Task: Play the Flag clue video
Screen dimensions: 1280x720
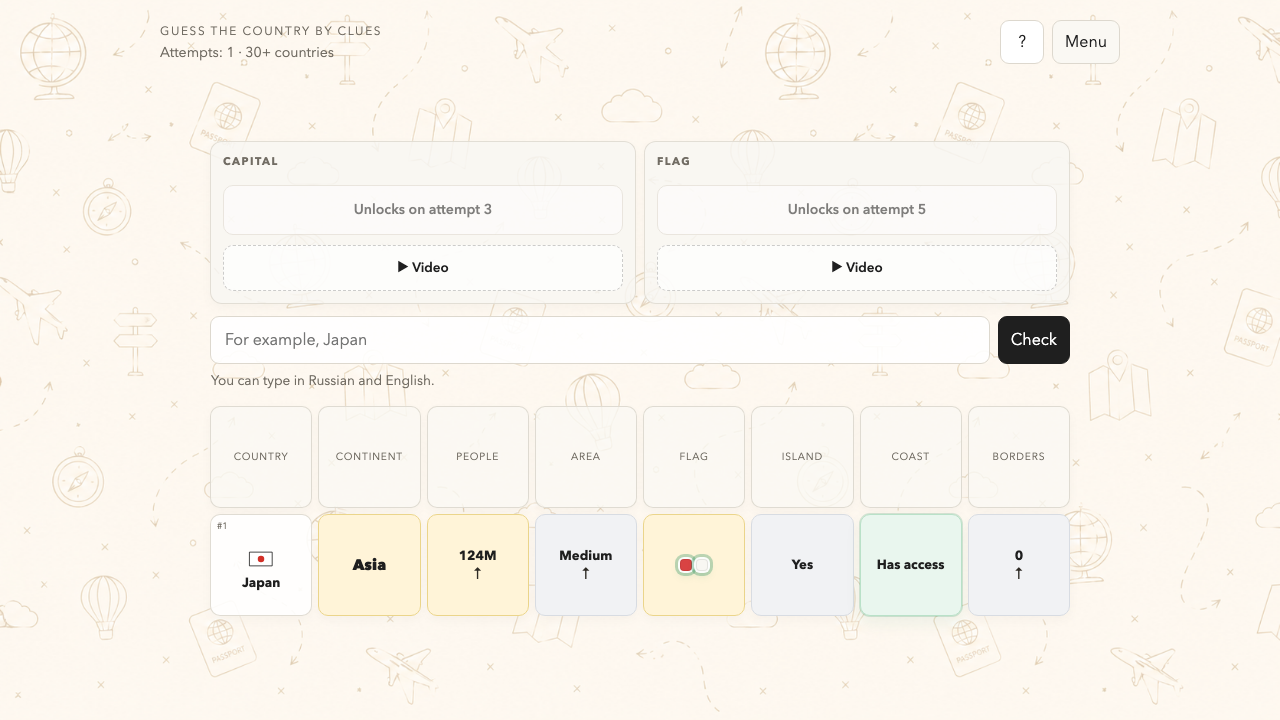Action: click(x=857, y=268)
